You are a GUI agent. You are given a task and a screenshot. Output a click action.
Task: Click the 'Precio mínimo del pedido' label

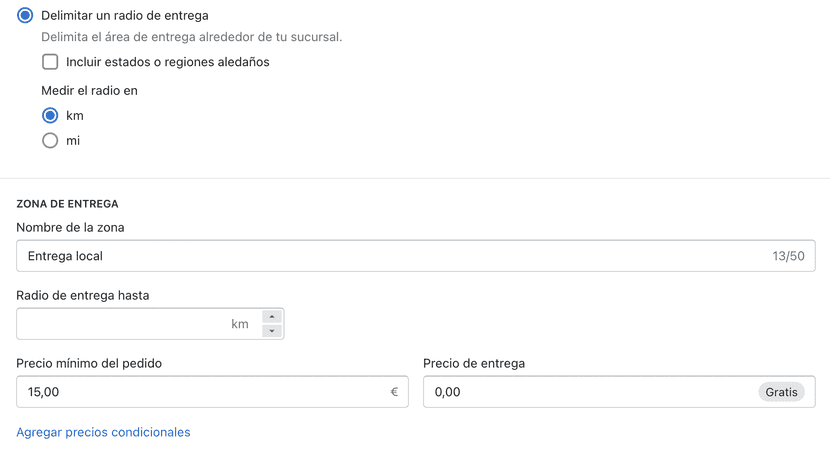coord(89,364)
